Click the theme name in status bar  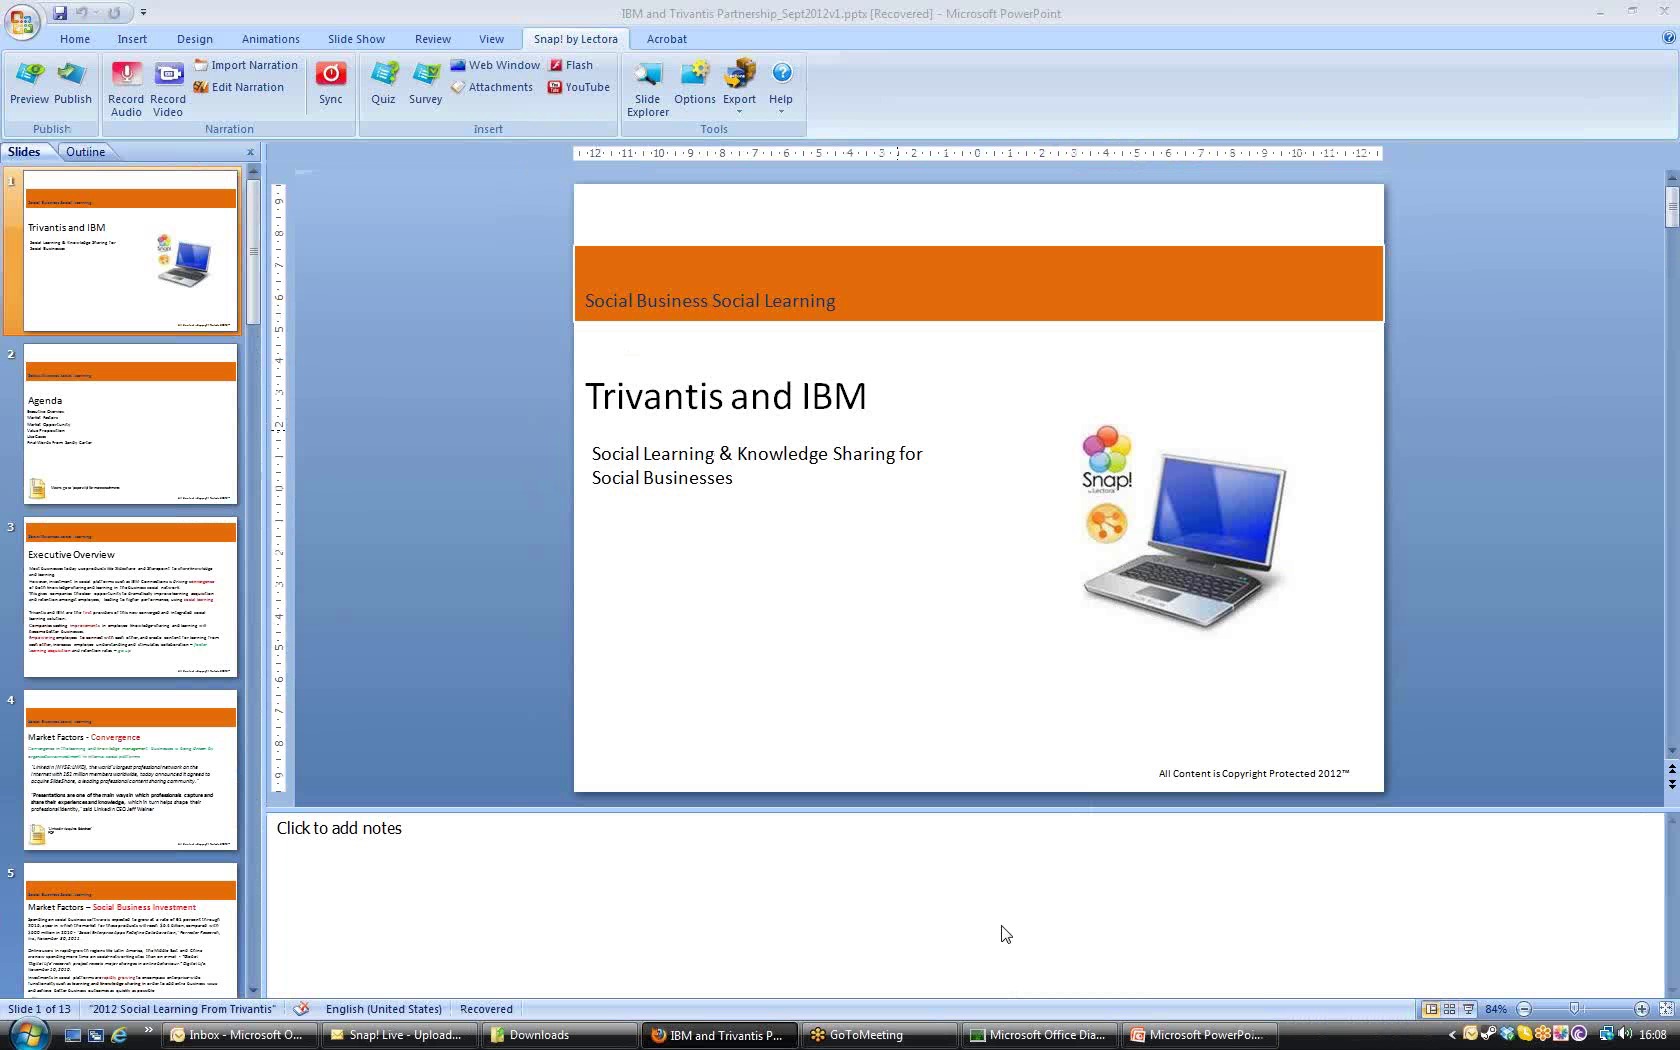[182, 1009]
